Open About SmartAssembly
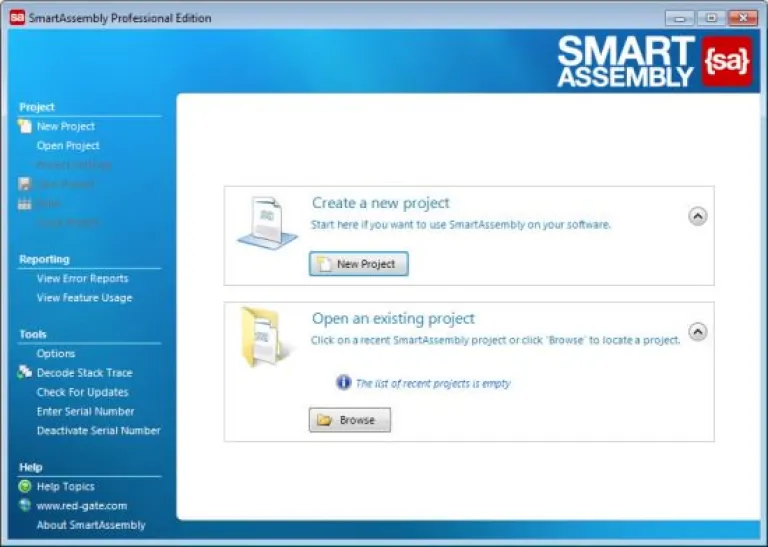 point(91,524)
